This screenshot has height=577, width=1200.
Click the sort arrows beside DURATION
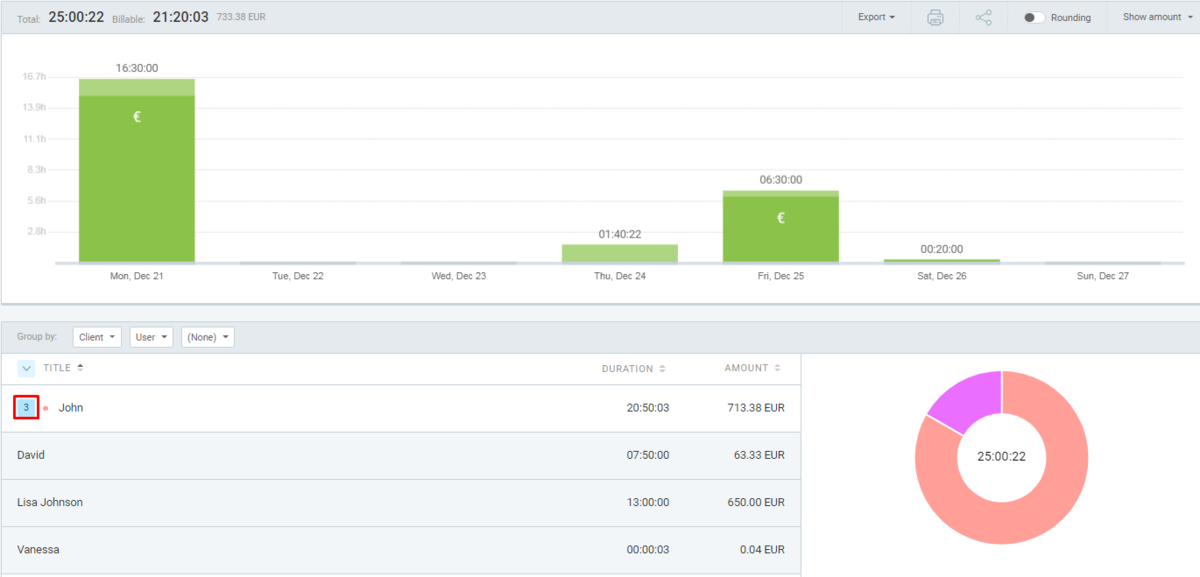662,369
